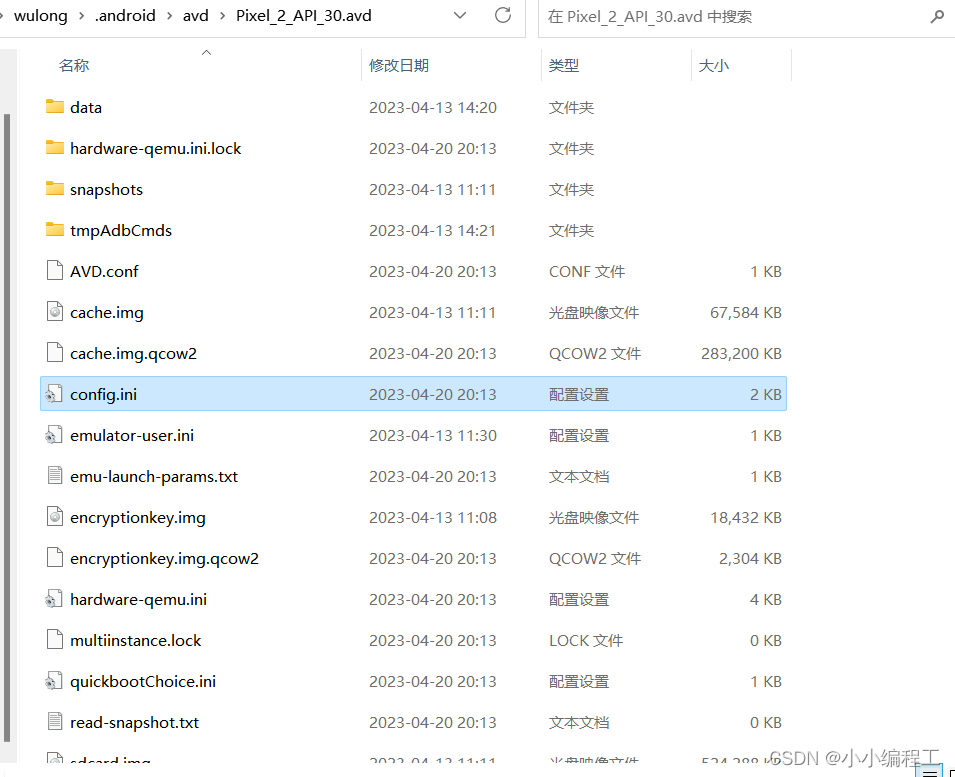The image size is (955, 777).
Task: Open the tmpAdbCmds folder
Action: coord(120,230)
